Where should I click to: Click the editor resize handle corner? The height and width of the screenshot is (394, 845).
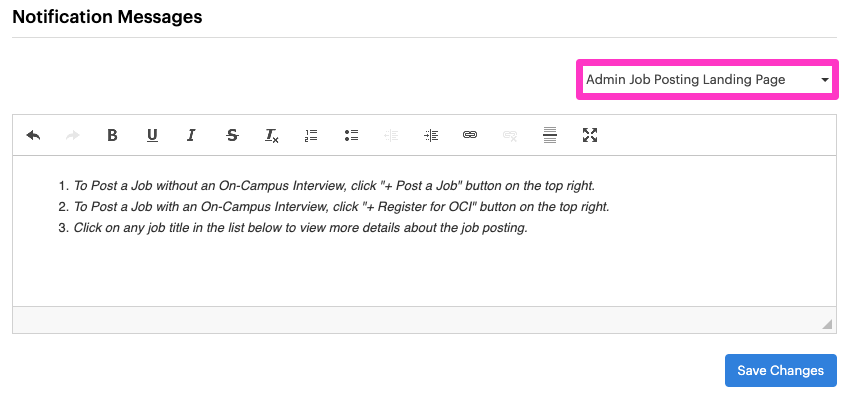827,323
